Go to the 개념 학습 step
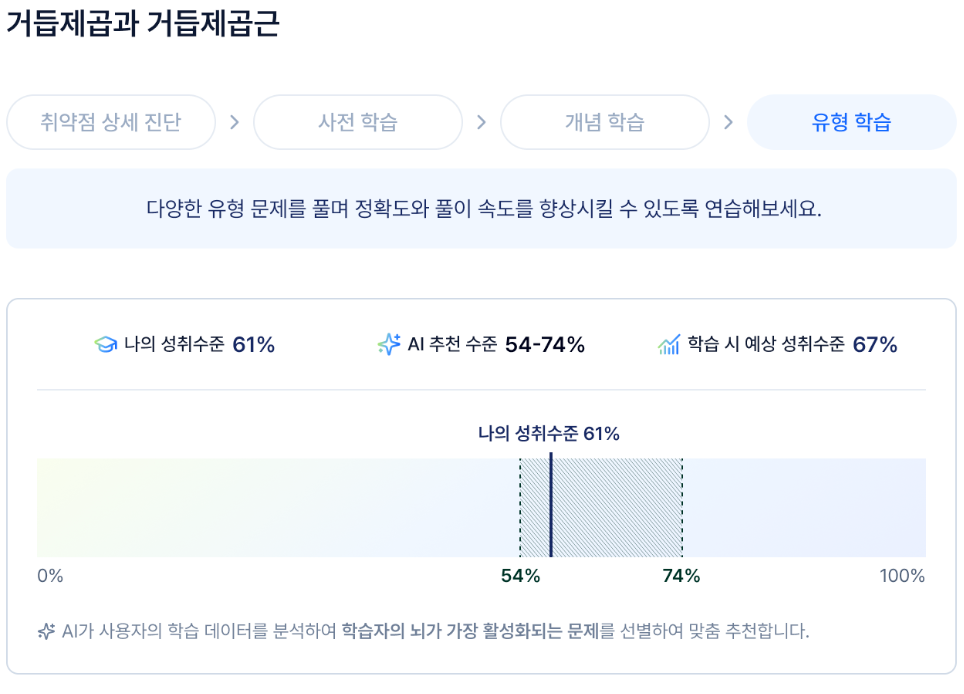This screenshot has height=694, width=964. click(x=605, y=122)
